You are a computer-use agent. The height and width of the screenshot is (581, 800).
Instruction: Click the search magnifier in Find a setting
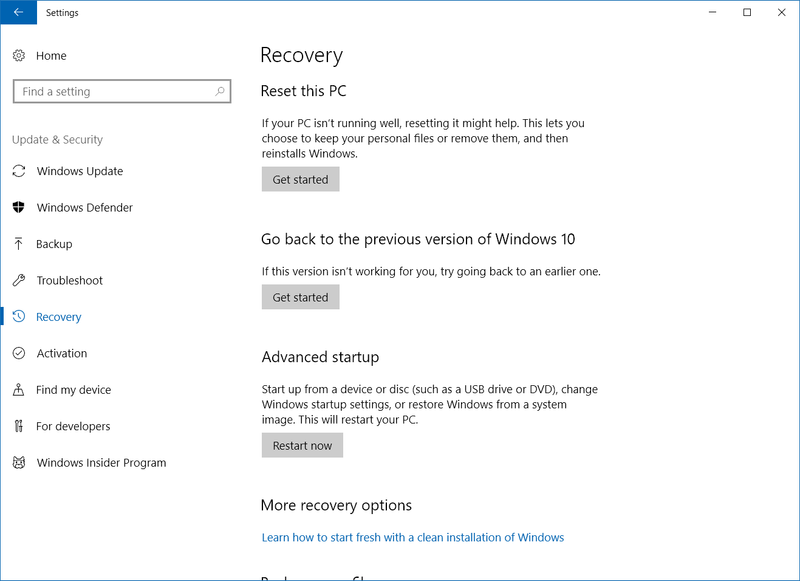[220, 91]
